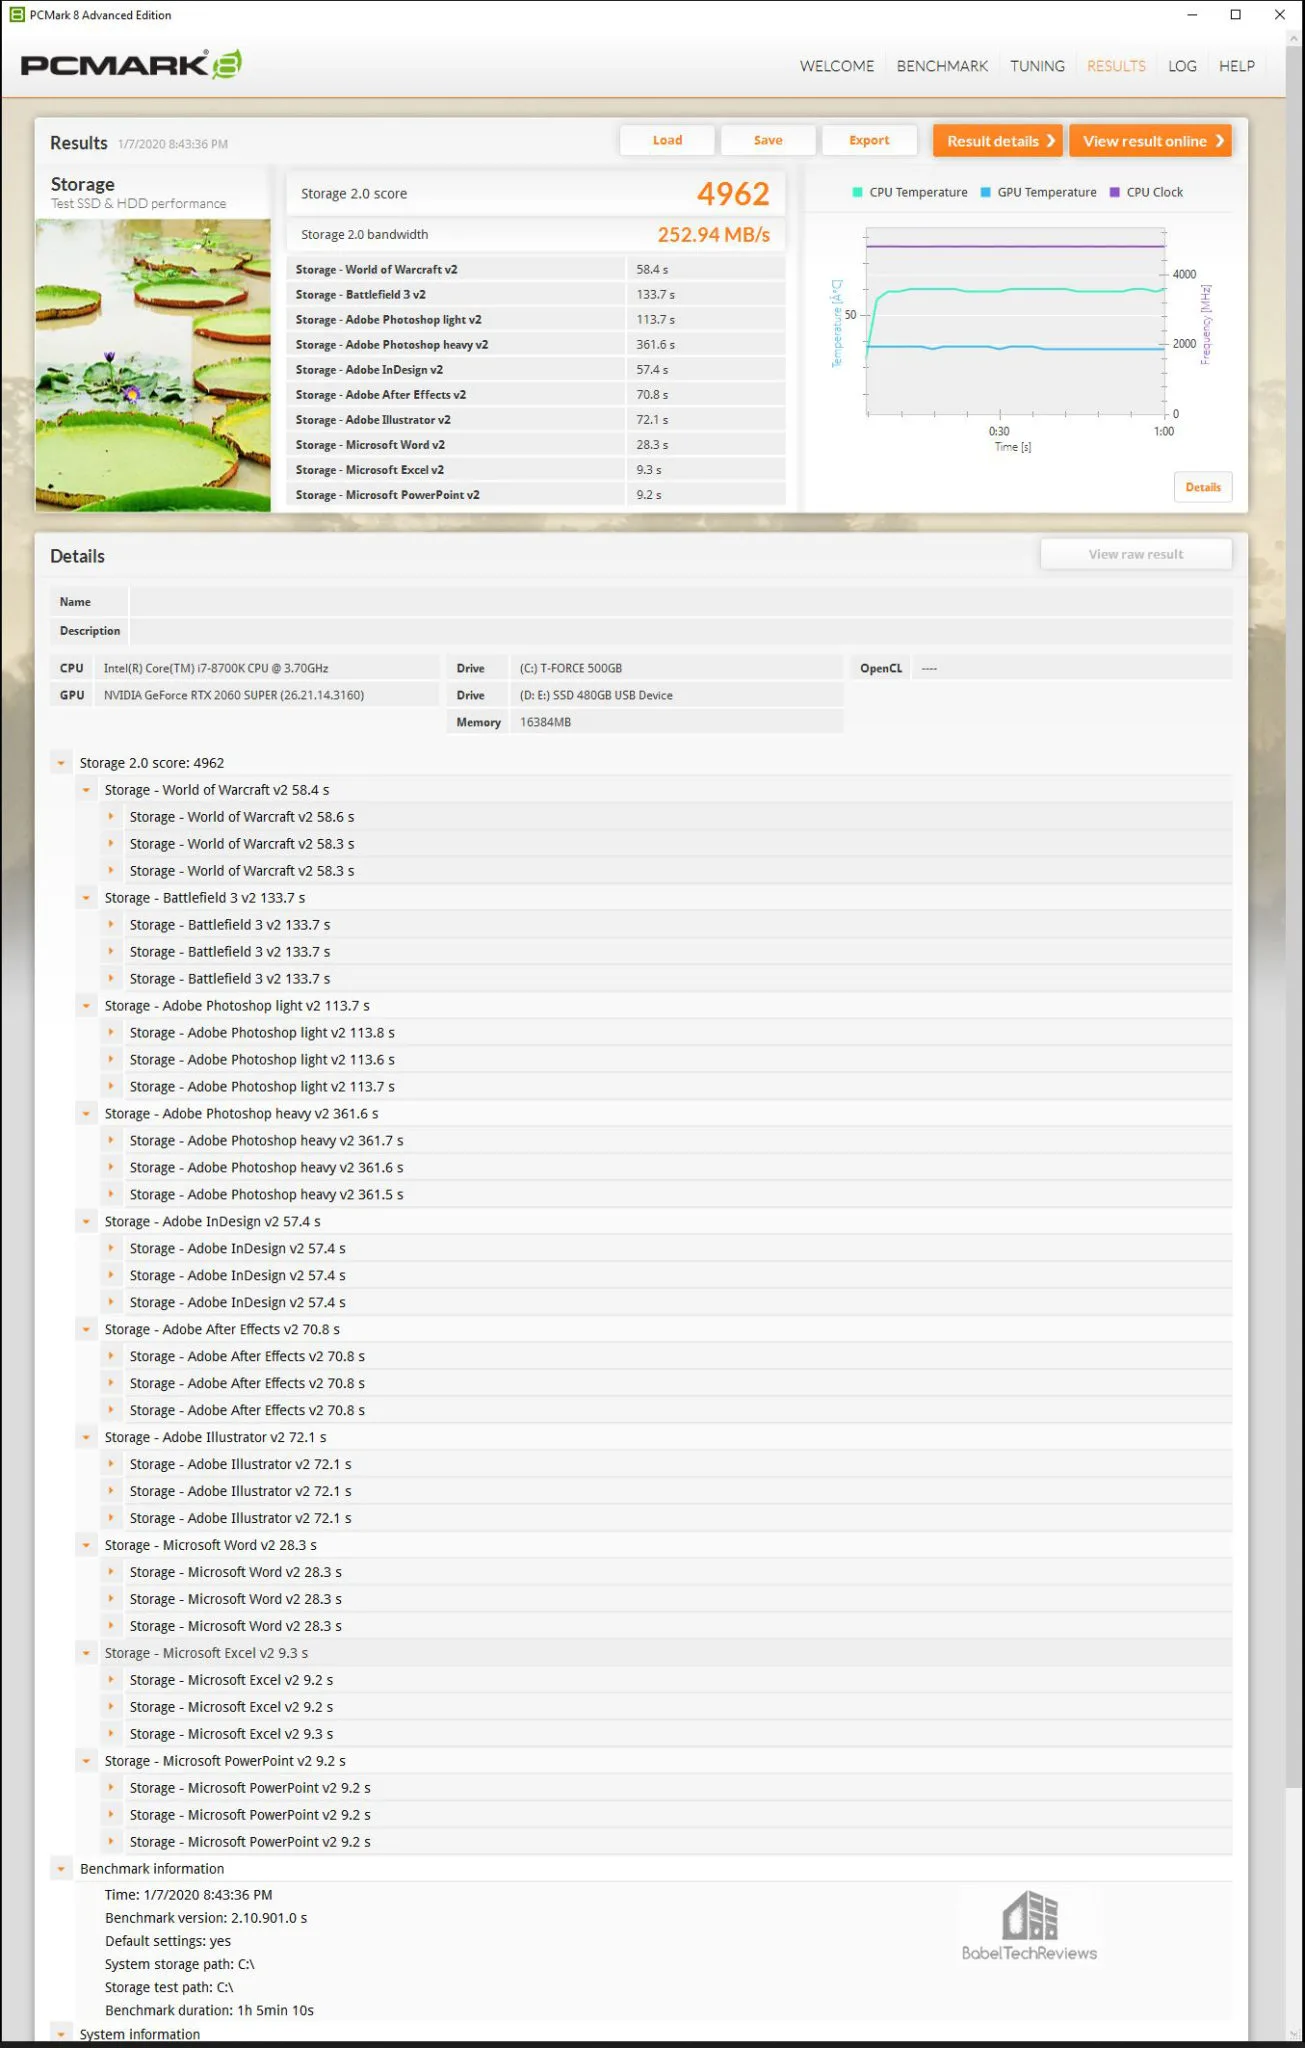Click the vertical scrollbar down arrow
The height and width of the screenshot is (2048, 1305).
(x=1295, y=2033)
